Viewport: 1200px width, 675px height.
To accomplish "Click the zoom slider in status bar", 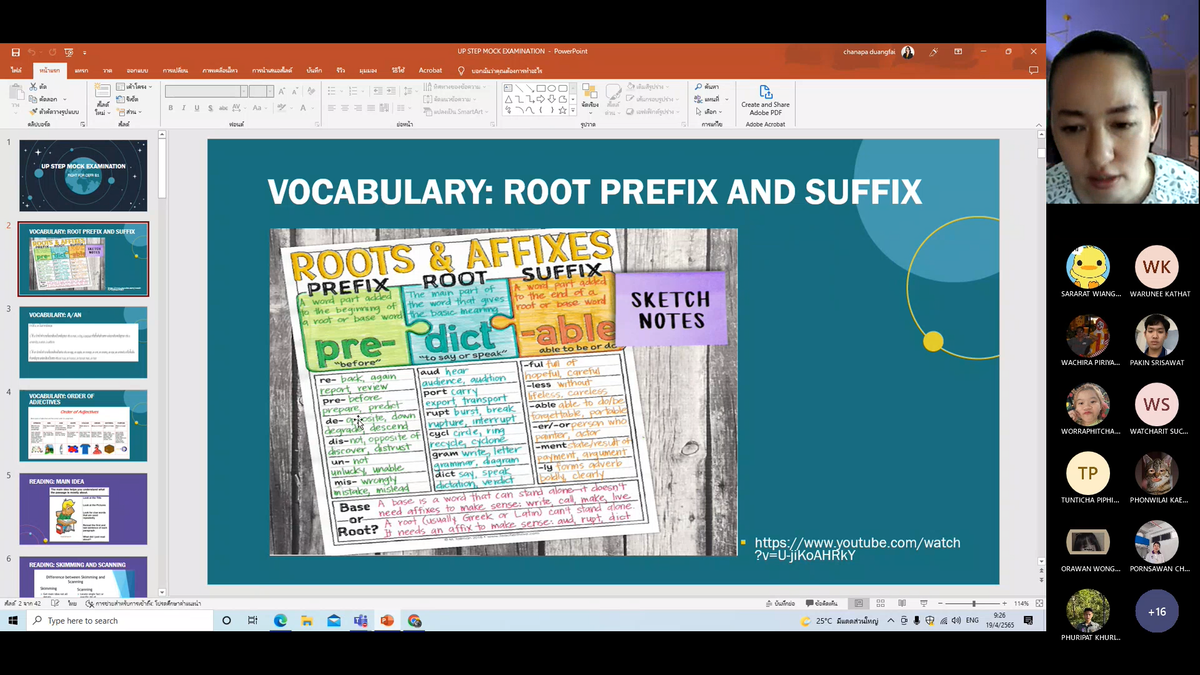I will pyautogui.click(x=974, y=604).
